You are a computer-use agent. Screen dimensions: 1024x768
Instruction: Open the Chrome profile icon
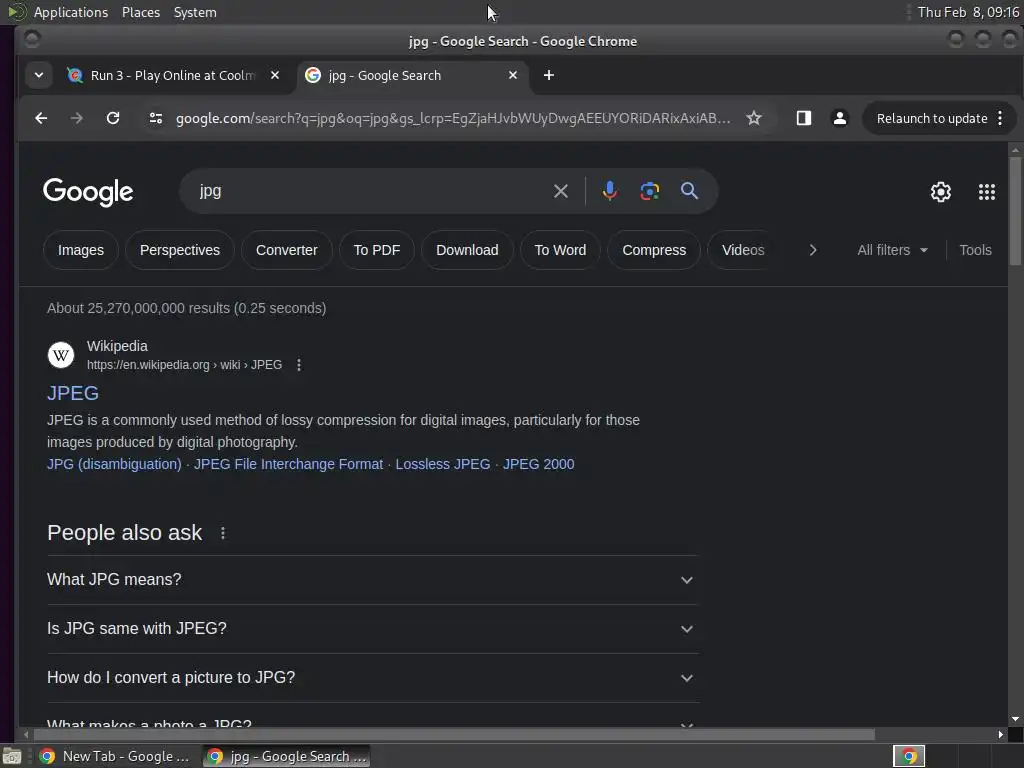click(840, 118)
